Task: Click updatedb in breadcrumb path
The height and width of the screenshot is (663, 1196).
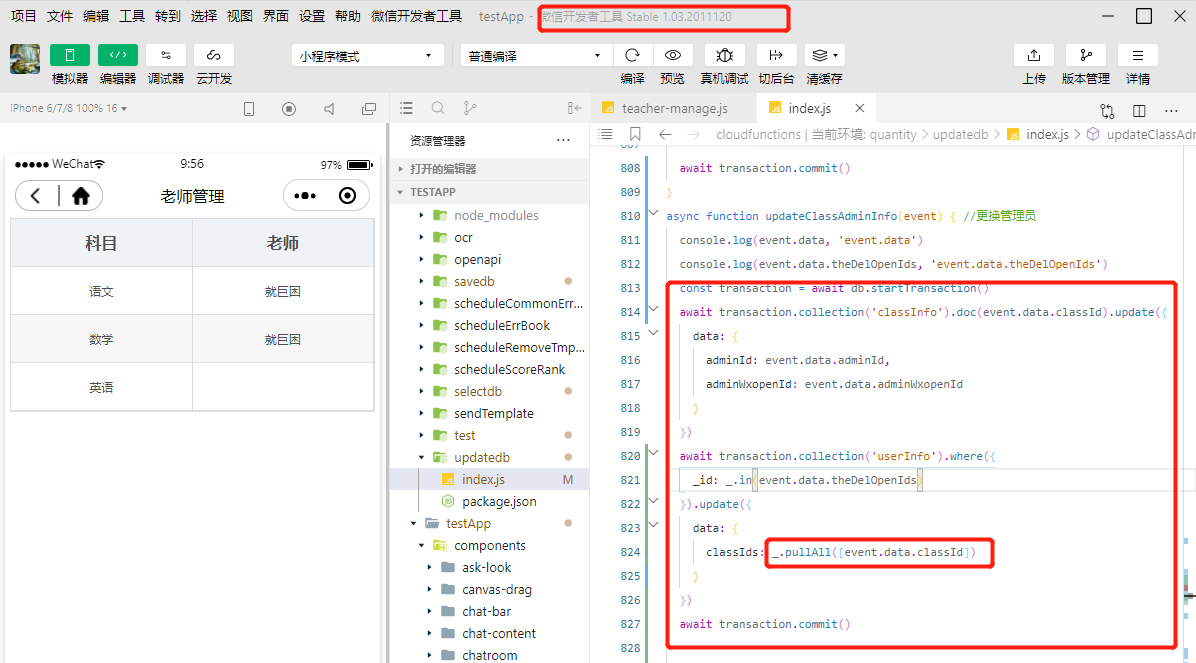Action: [x=960, y=134]
